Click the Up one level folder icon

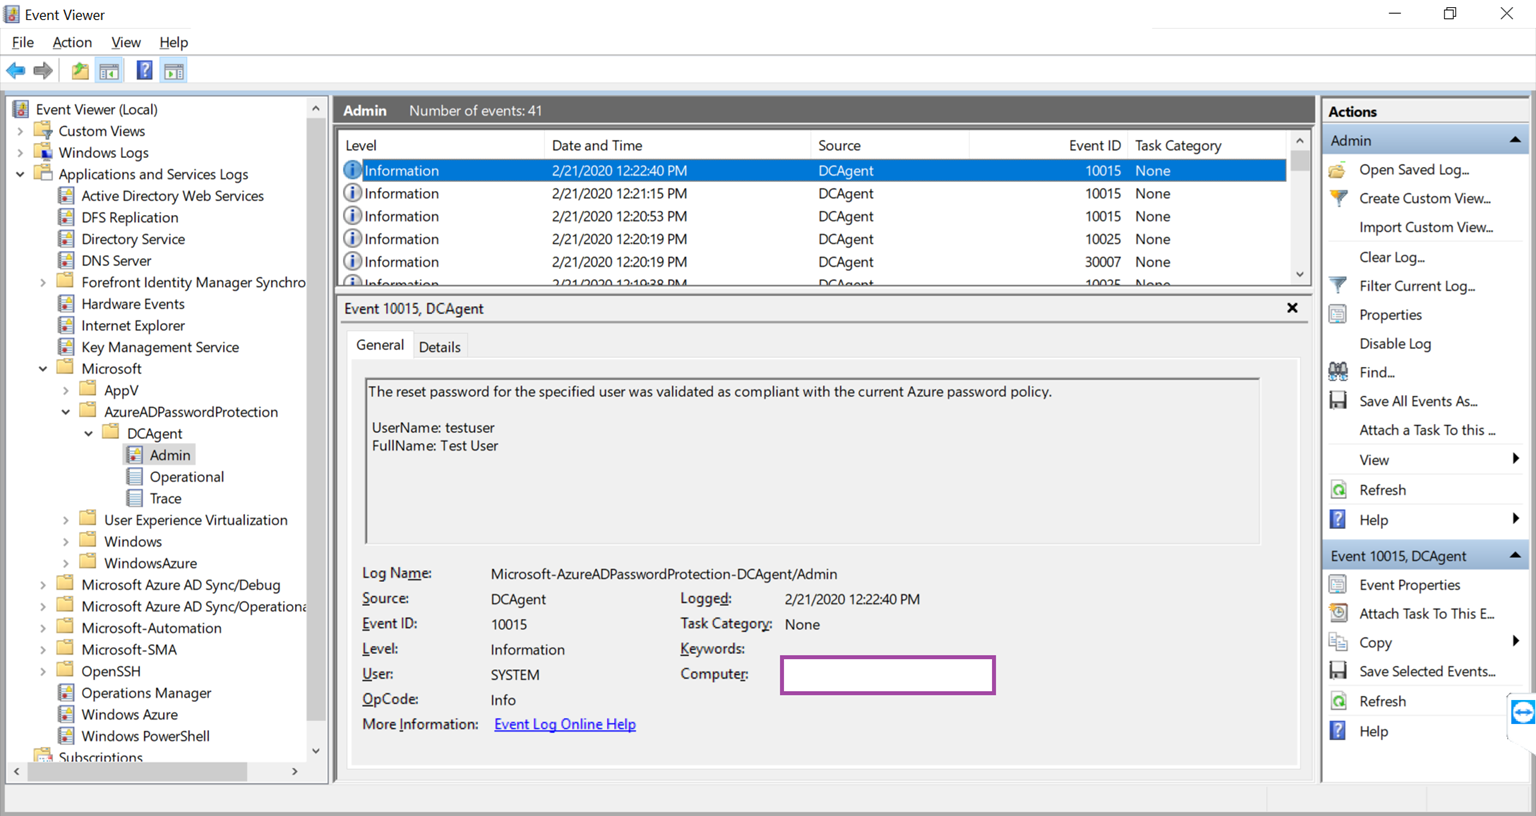[x=80, y=71]
